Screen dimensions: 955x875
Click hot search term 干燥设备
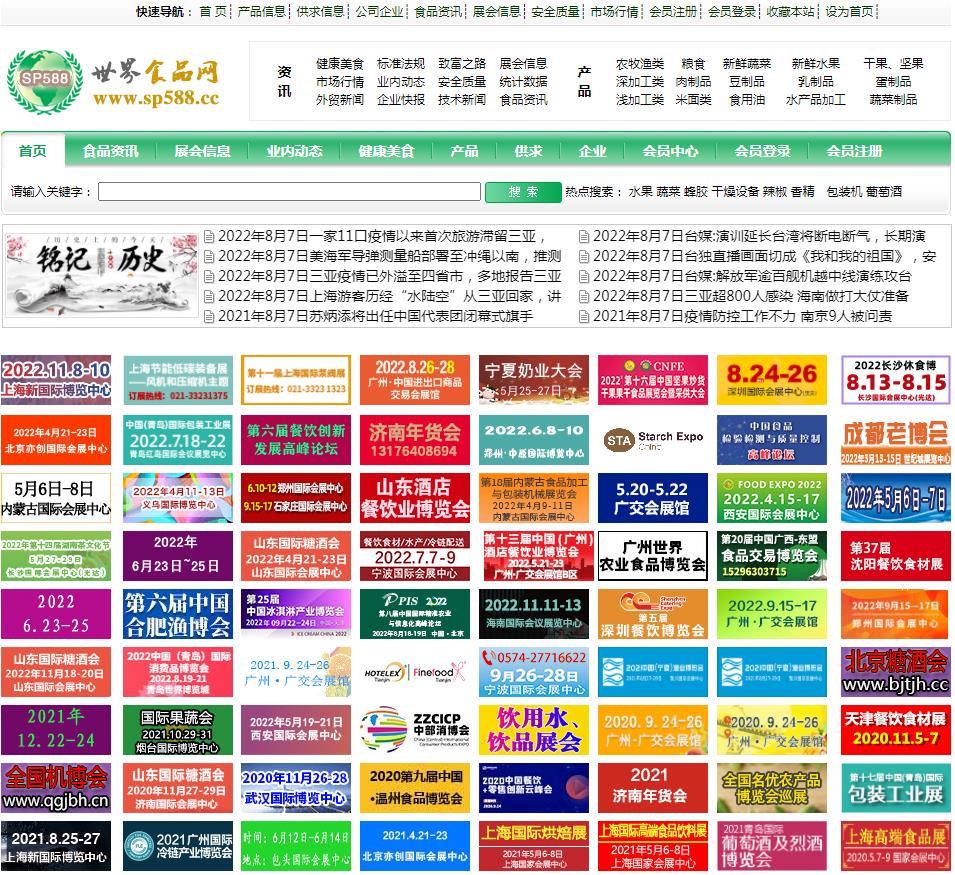(x=735, y=192)
